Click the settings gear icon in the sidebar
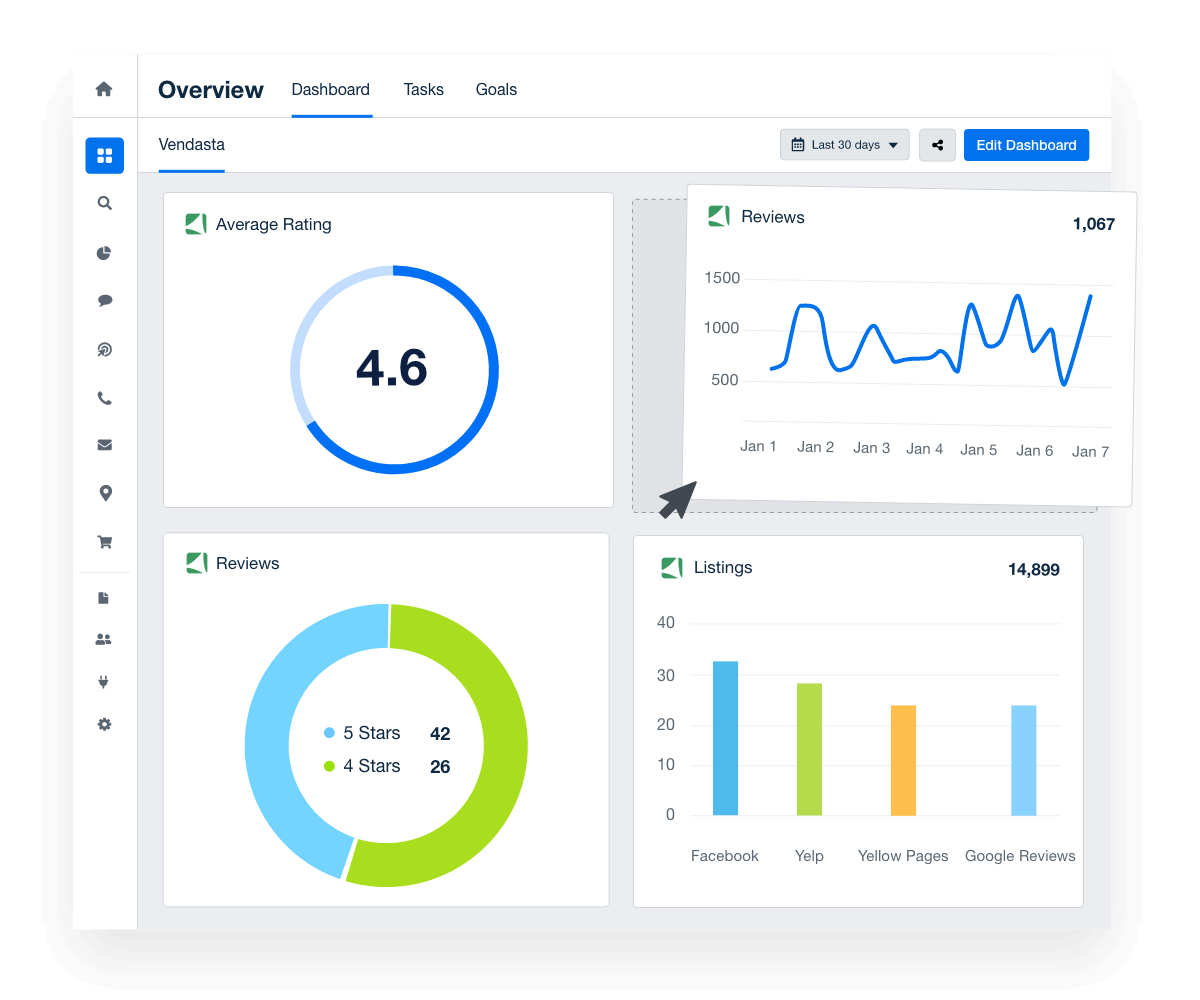 [104, 724]
